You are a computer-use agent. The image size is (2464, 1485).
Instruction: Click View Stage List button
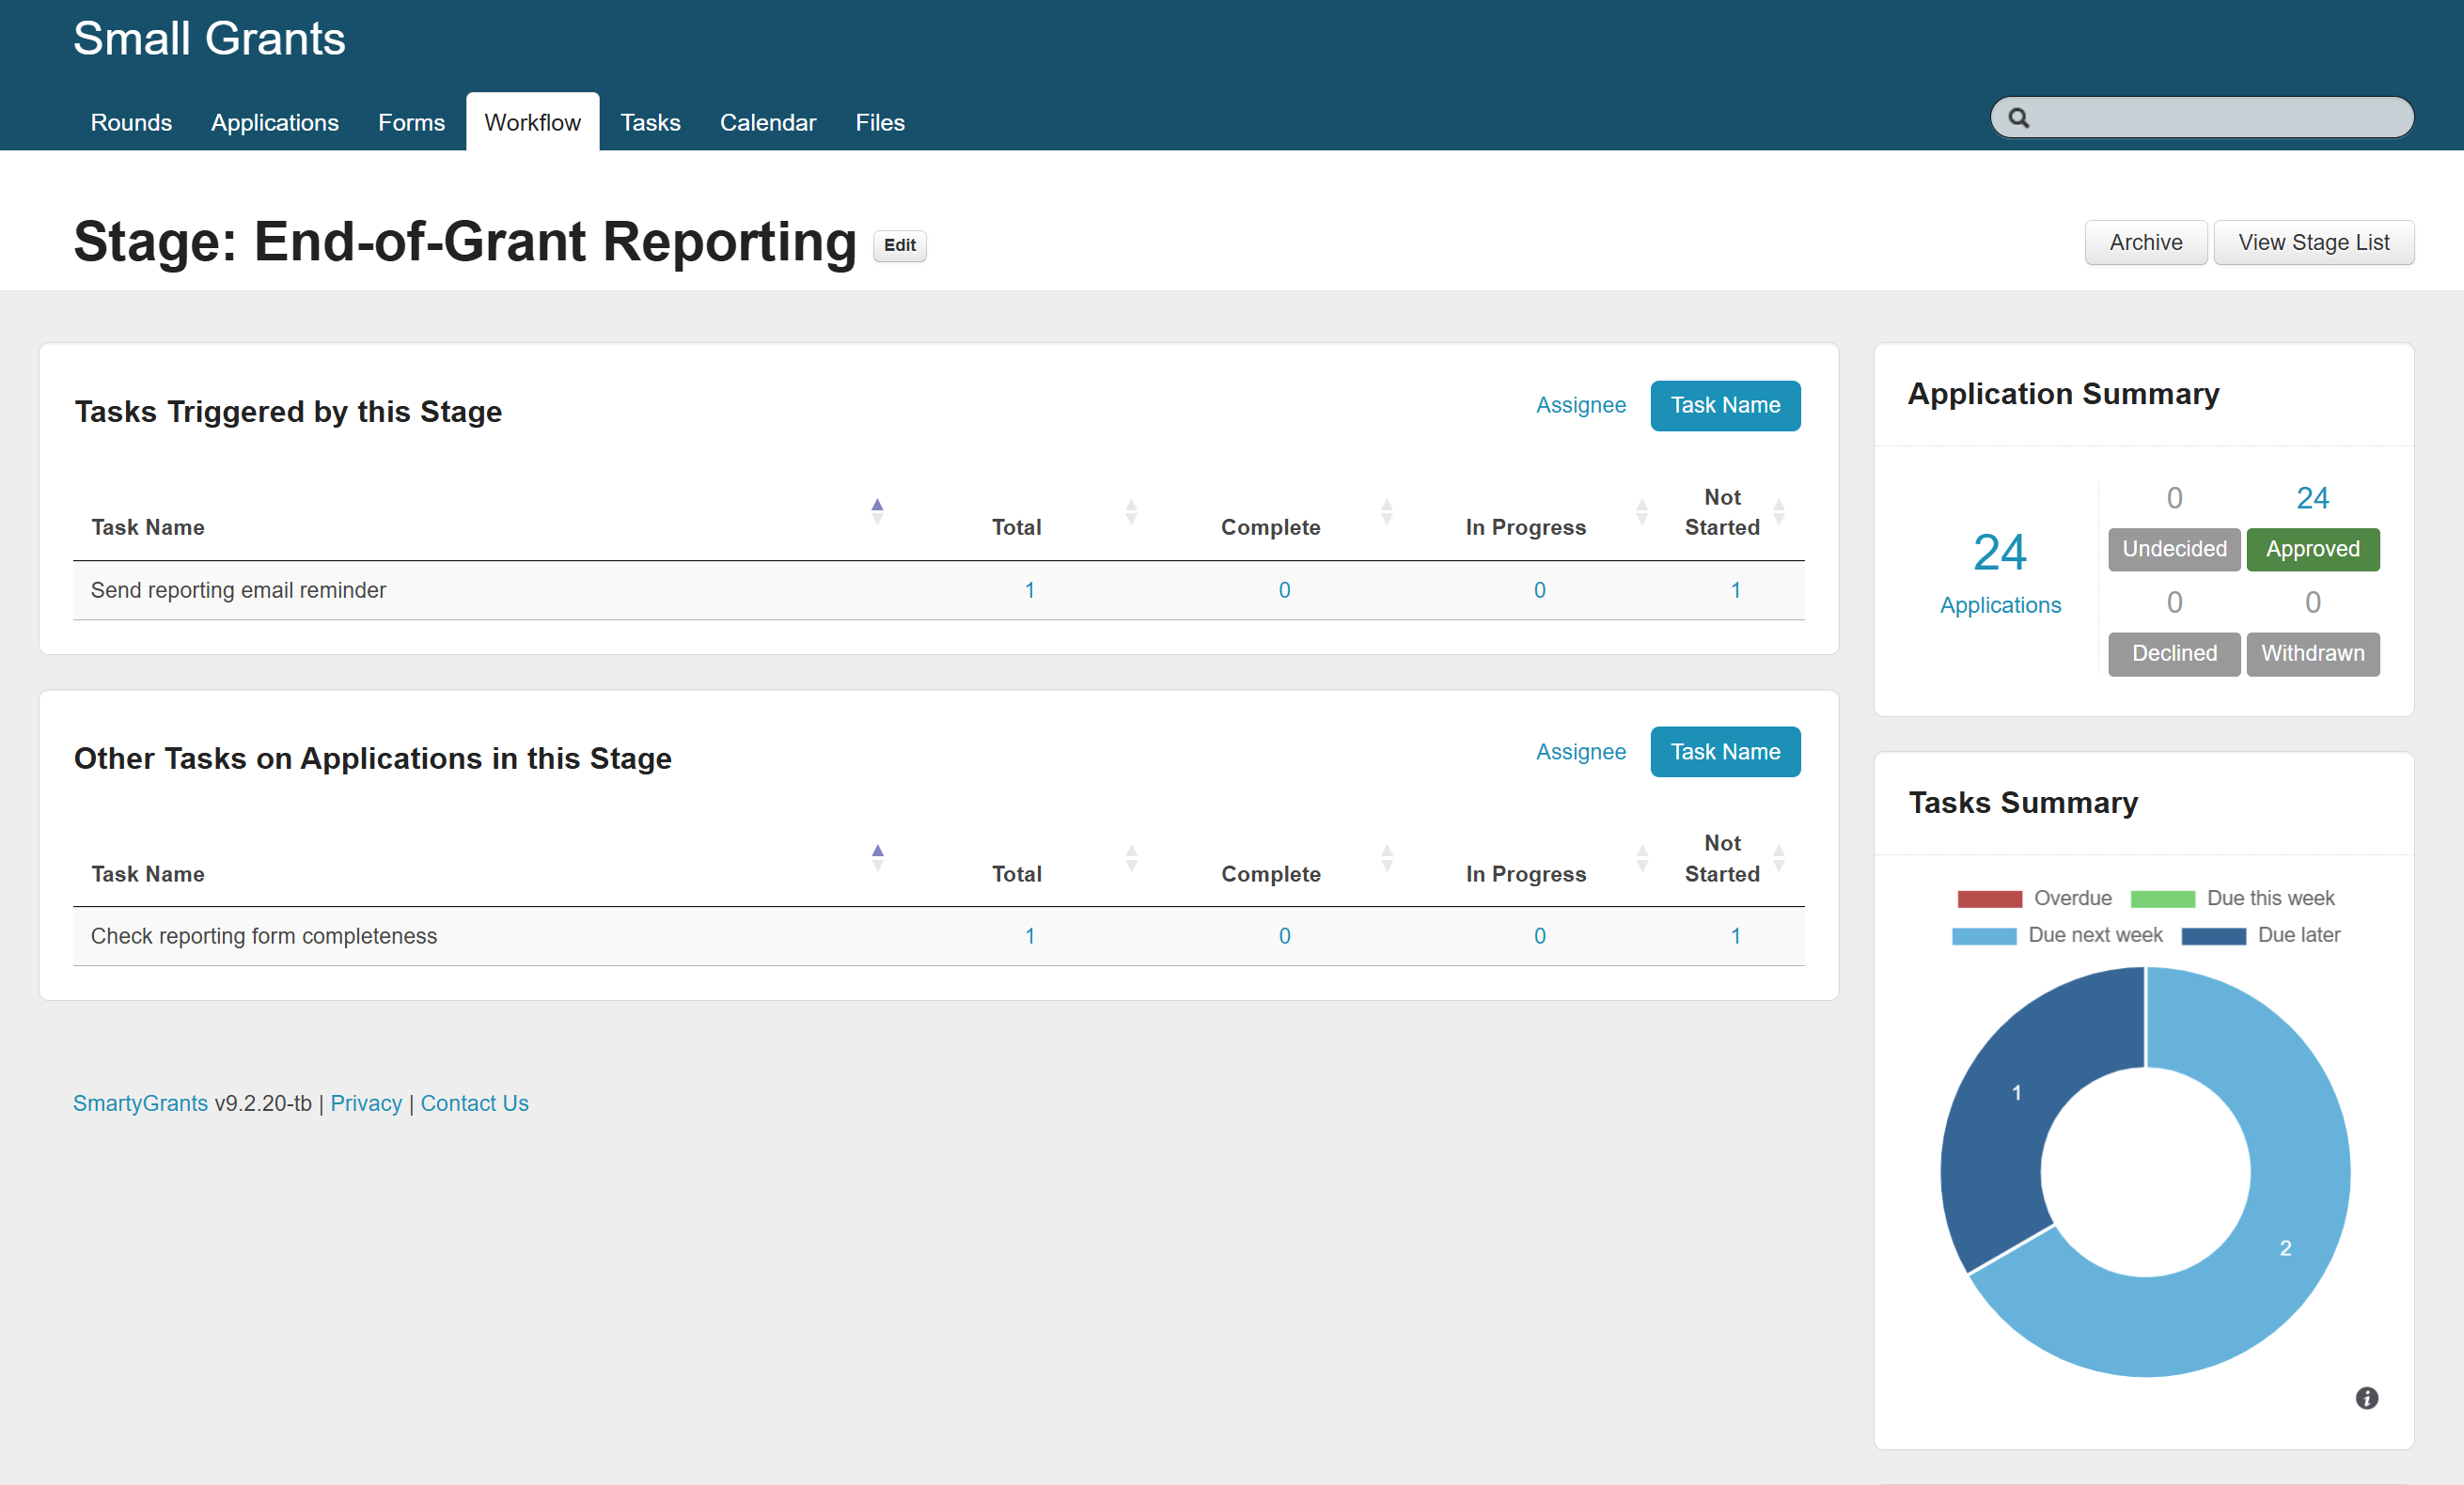click(2314, 243)
